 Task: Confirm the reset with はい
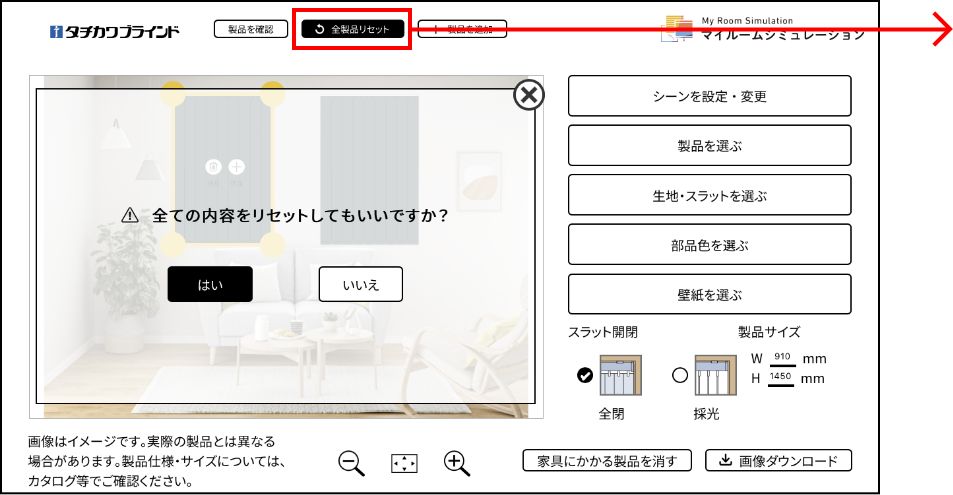[210, 284]
